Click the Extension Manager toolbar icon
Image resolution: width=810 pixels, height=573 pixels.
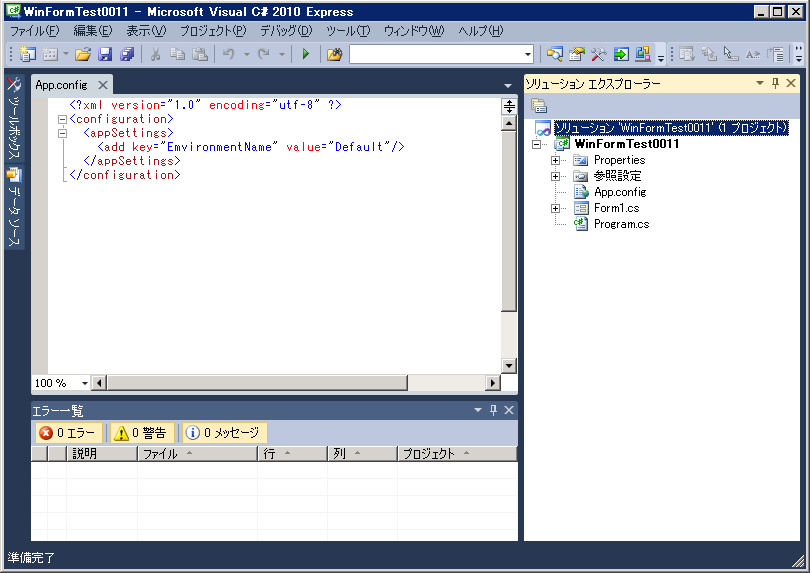click(x=643, y=54)
